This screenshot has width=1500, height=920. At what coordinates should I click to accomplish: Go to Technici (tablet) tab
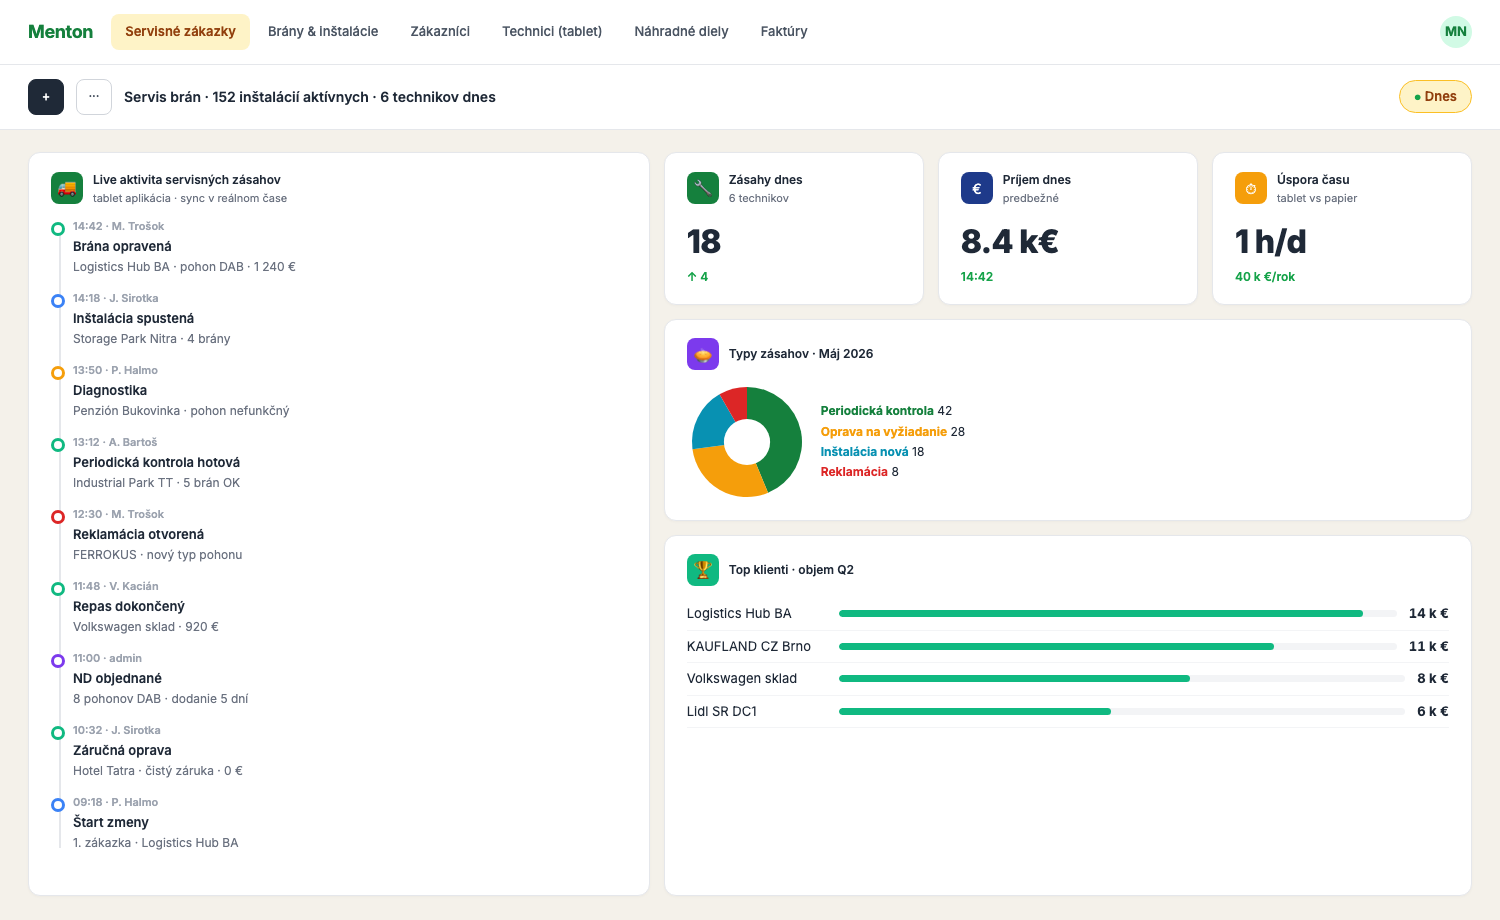point(552,32)
